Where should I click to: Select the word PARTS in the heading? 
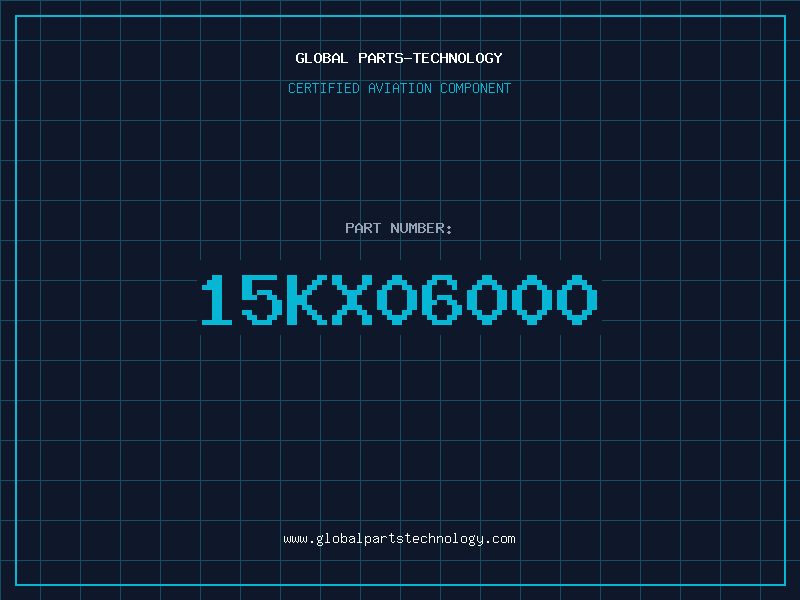pyautogui.click(x=381, y=58)
